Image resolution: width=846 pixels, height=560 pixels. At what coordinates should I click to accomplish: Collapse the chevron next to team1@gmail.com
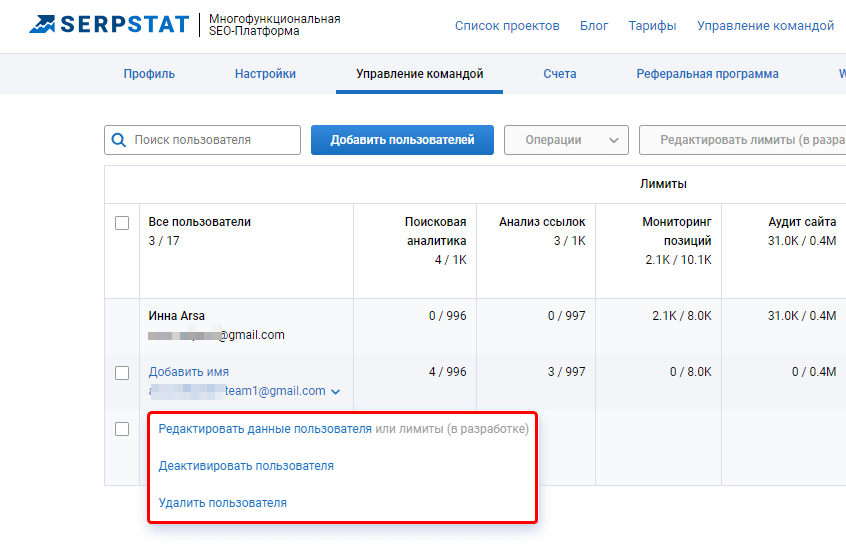coord(336,392)
